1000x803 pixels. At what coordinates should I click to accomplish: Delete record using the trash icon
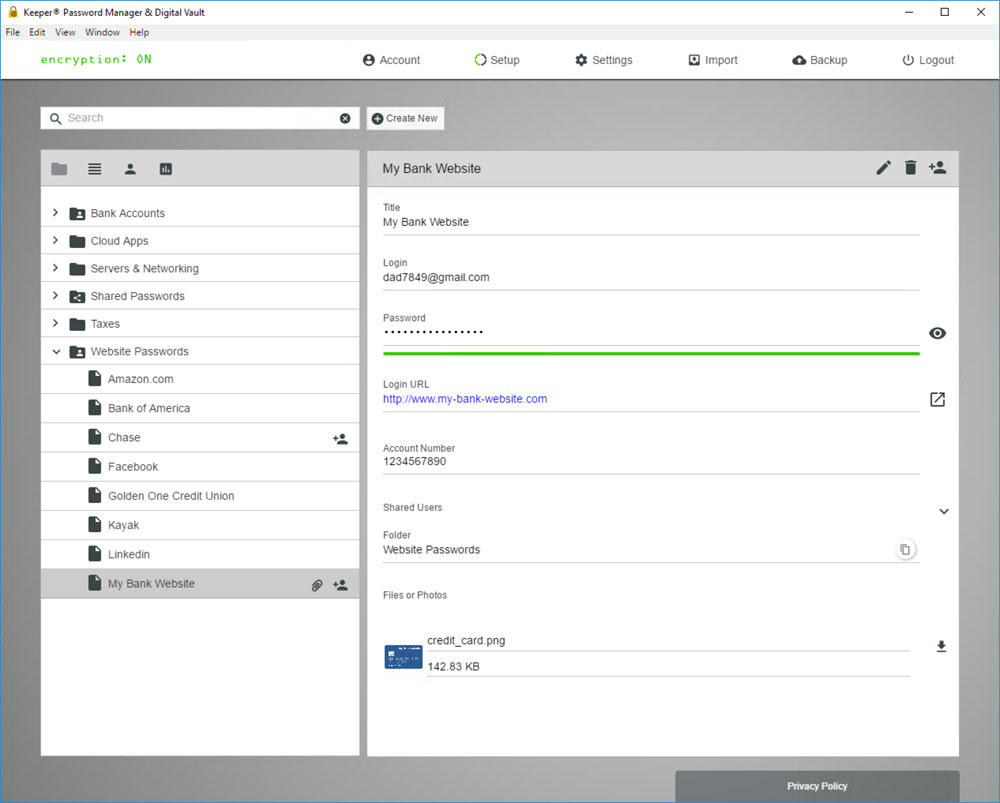[x=911, y=168]
